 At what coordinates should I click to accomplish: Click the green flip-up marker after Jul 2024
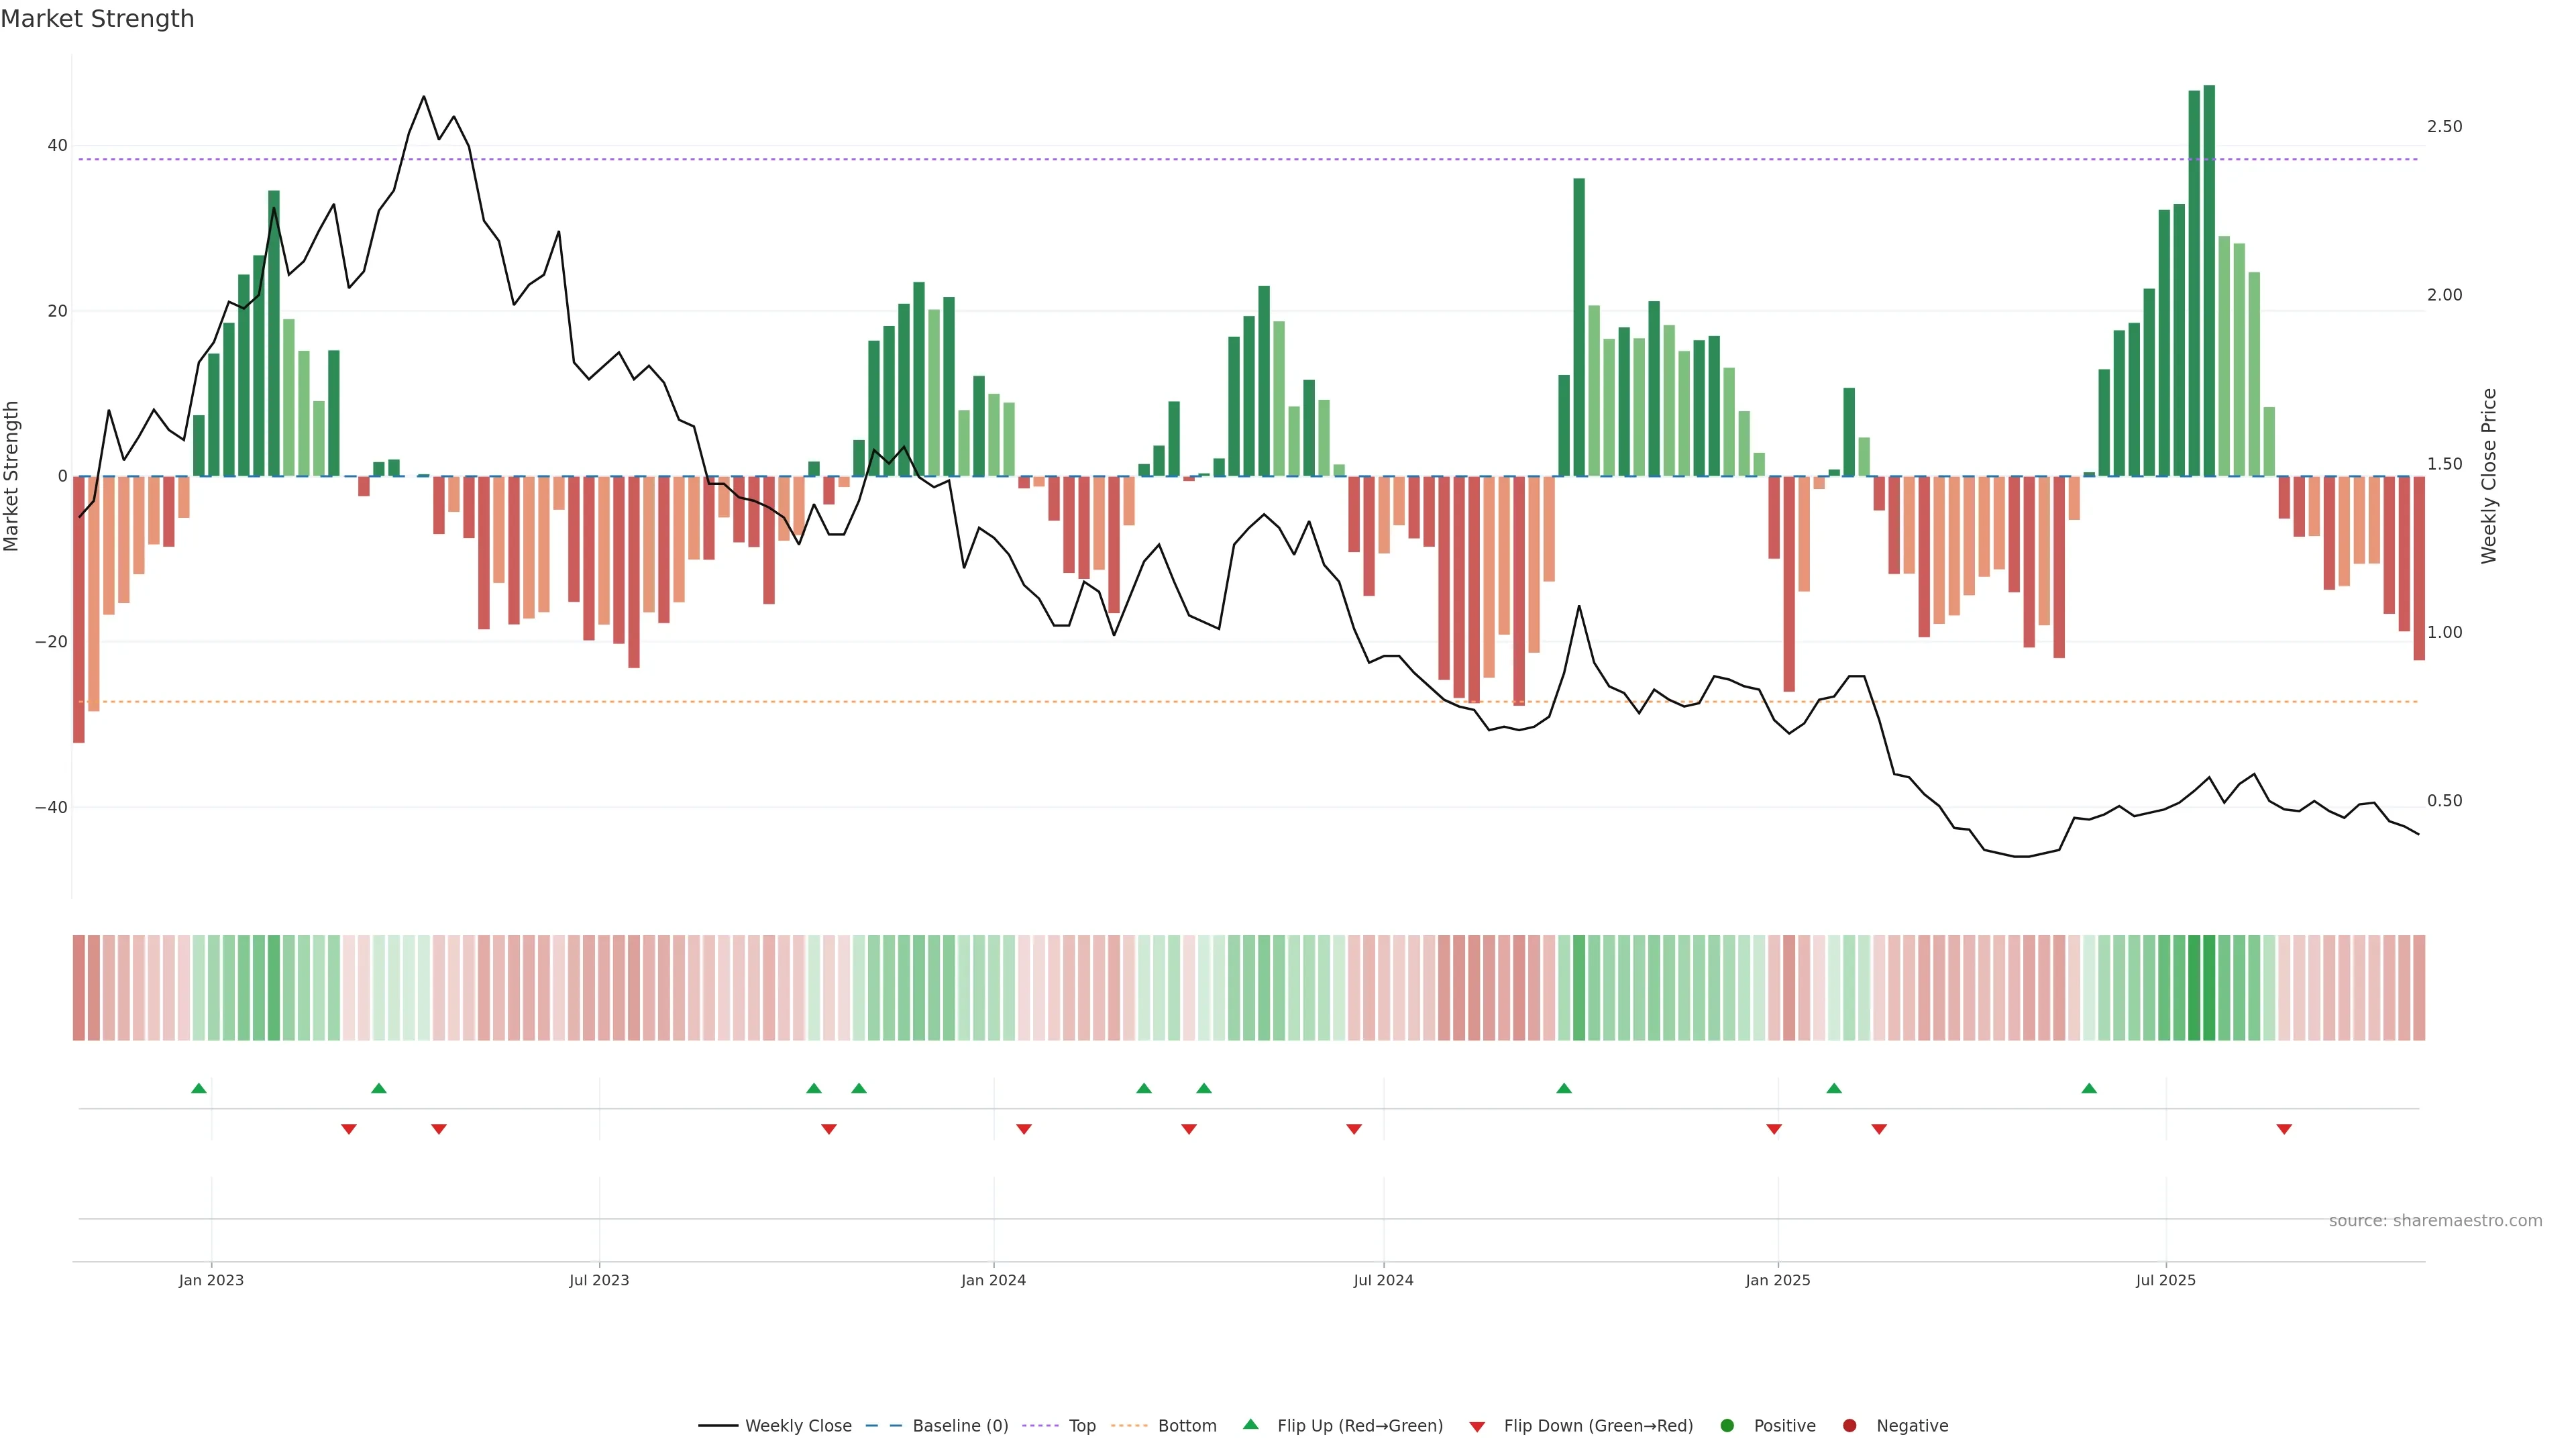click(1564, 1088)
